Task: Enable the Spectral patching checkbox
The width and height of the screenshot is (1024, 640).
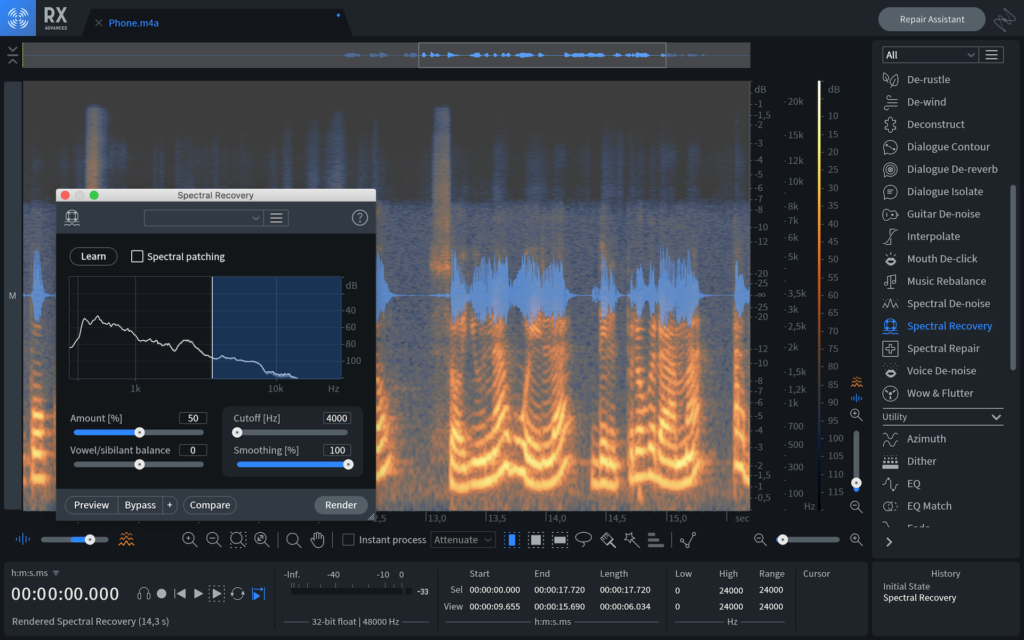Action: (x=138, y=257)
